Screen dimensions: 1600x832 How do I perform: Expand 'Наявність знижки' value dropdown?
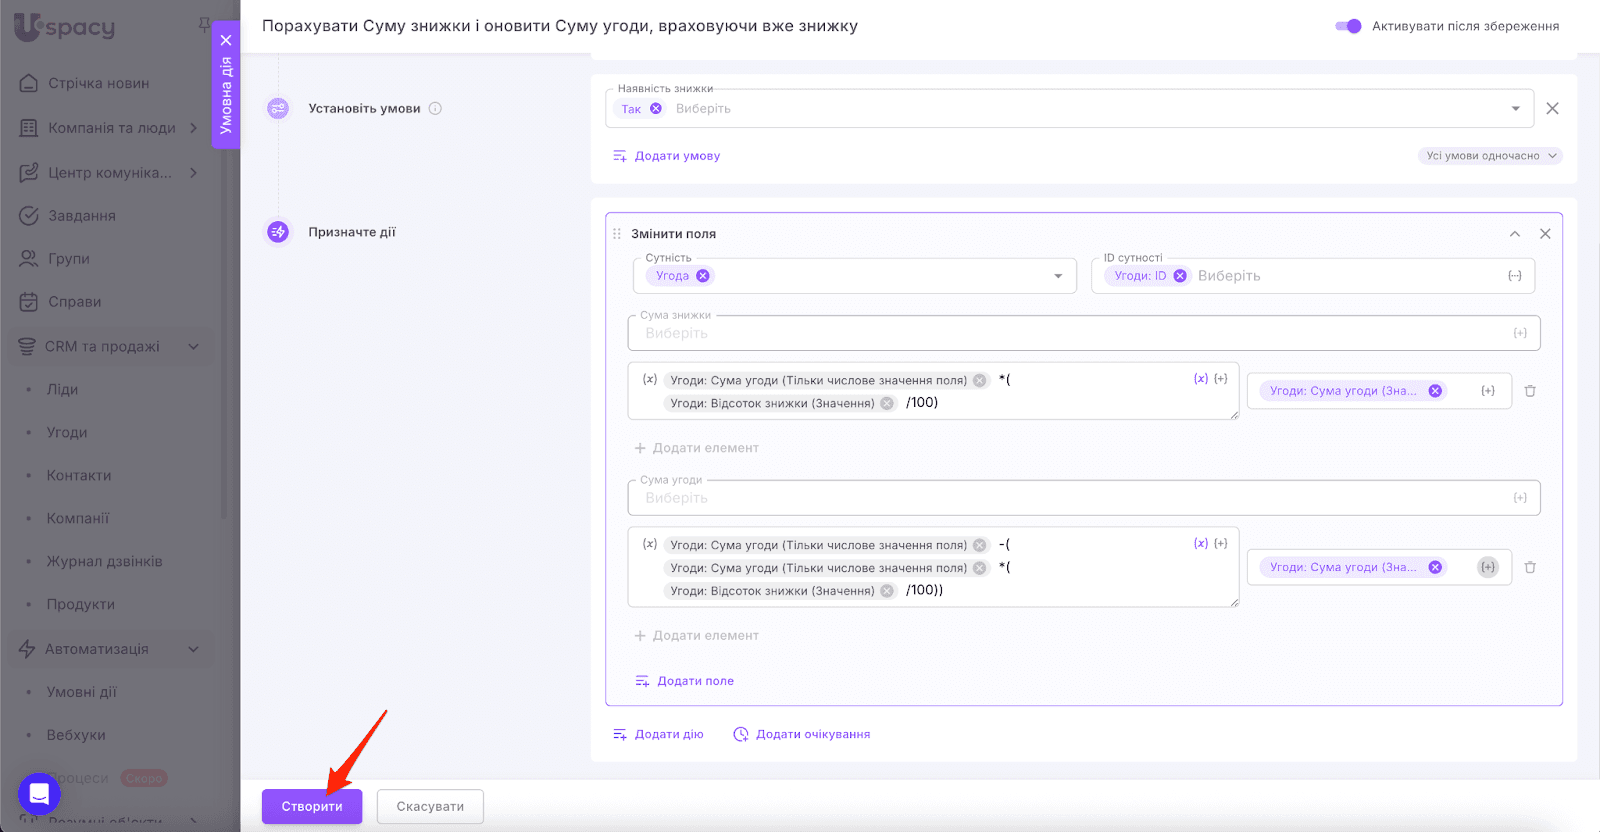click(1515, 109)
